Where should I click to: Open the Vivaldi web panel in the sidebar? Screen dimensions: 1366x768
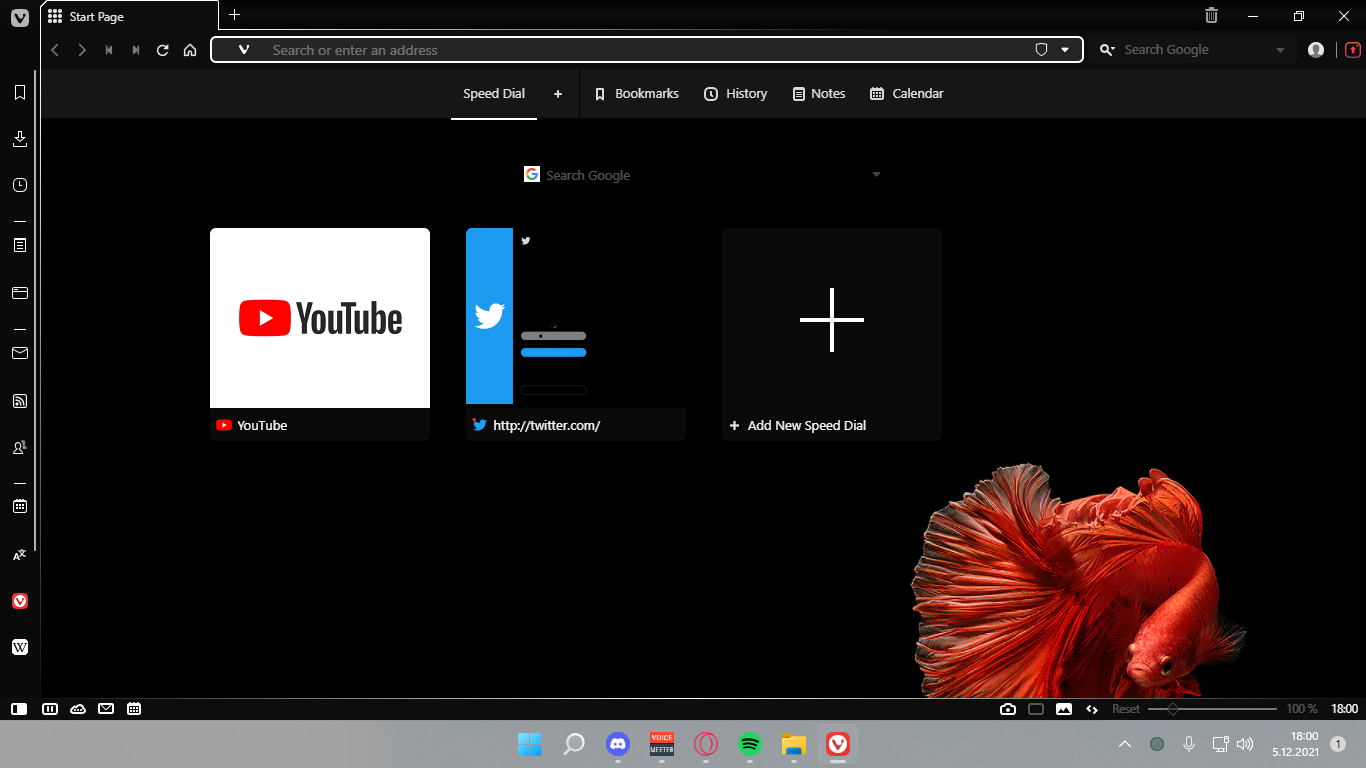pos(19,601)
